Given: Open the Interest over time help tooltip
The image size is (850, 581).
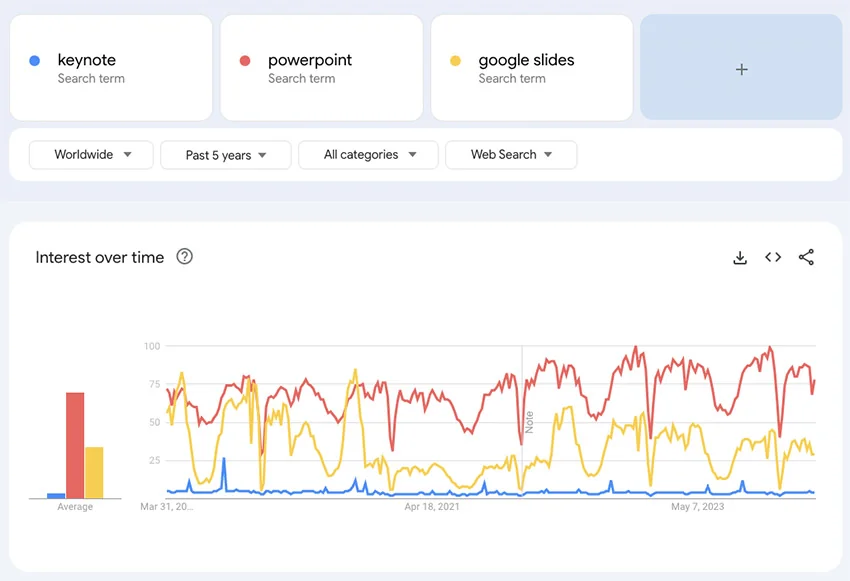Looking at the screenshot, I should (x=184, y=257).
